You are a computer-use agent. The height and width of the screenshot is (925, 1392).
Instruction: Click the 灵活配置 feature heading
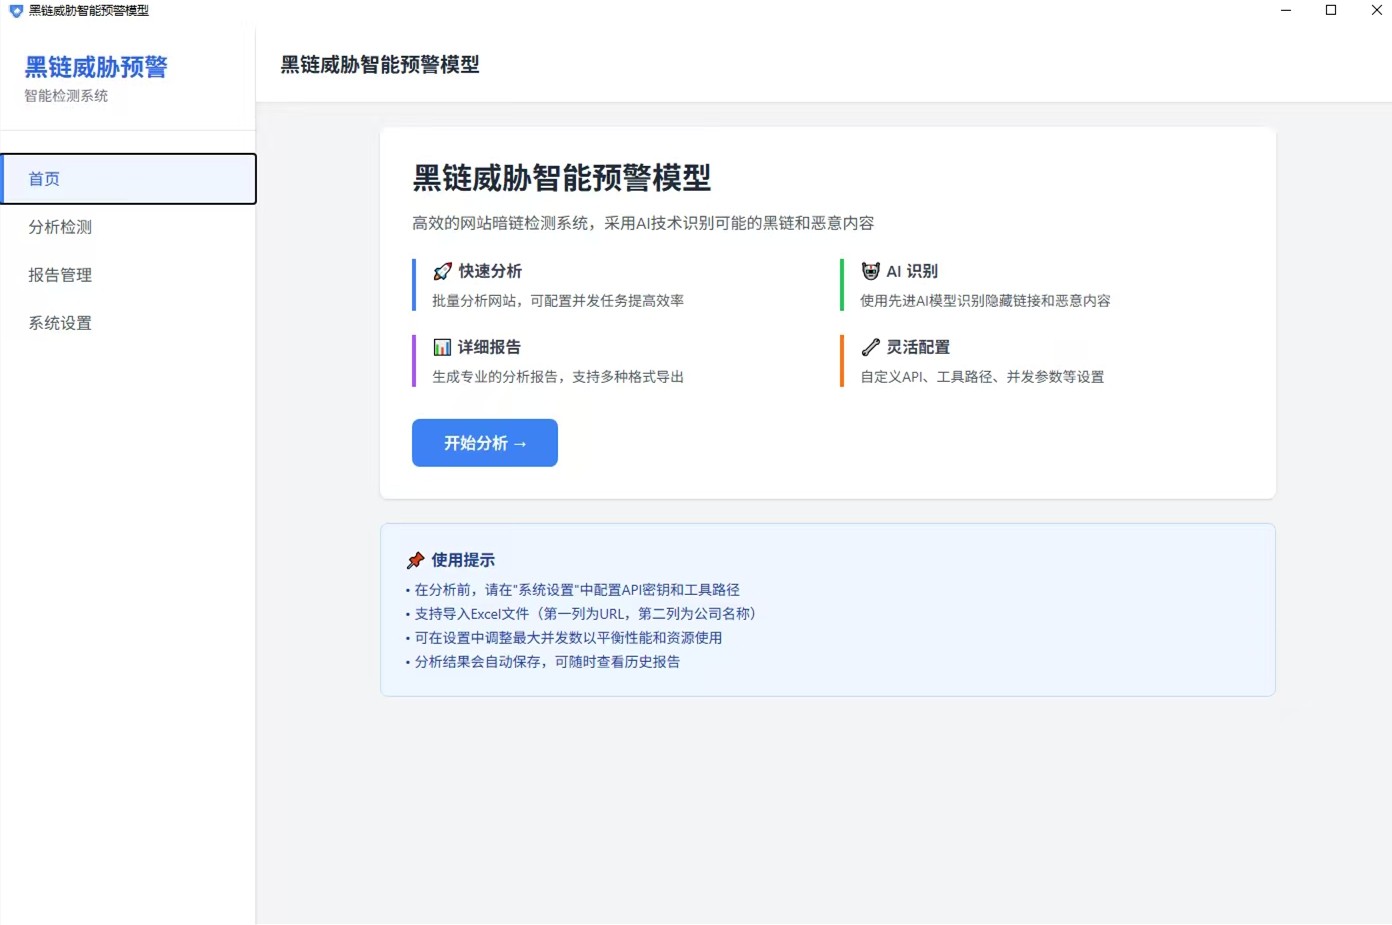(918, 347)
